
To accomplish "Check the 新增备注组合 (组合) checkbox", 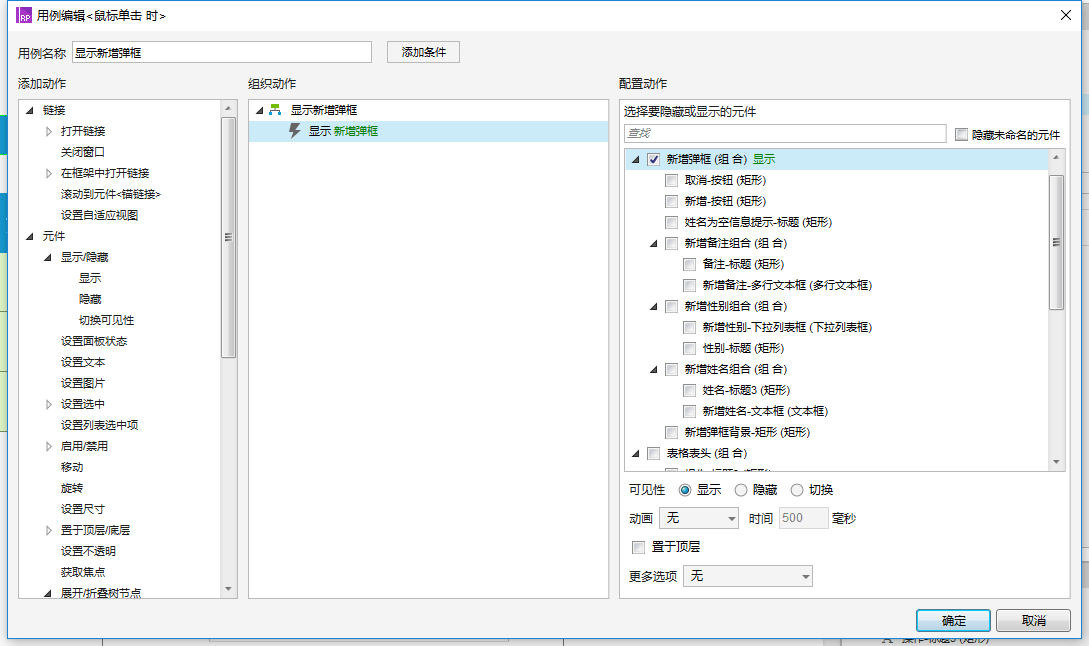I will (x=672, y=243).
